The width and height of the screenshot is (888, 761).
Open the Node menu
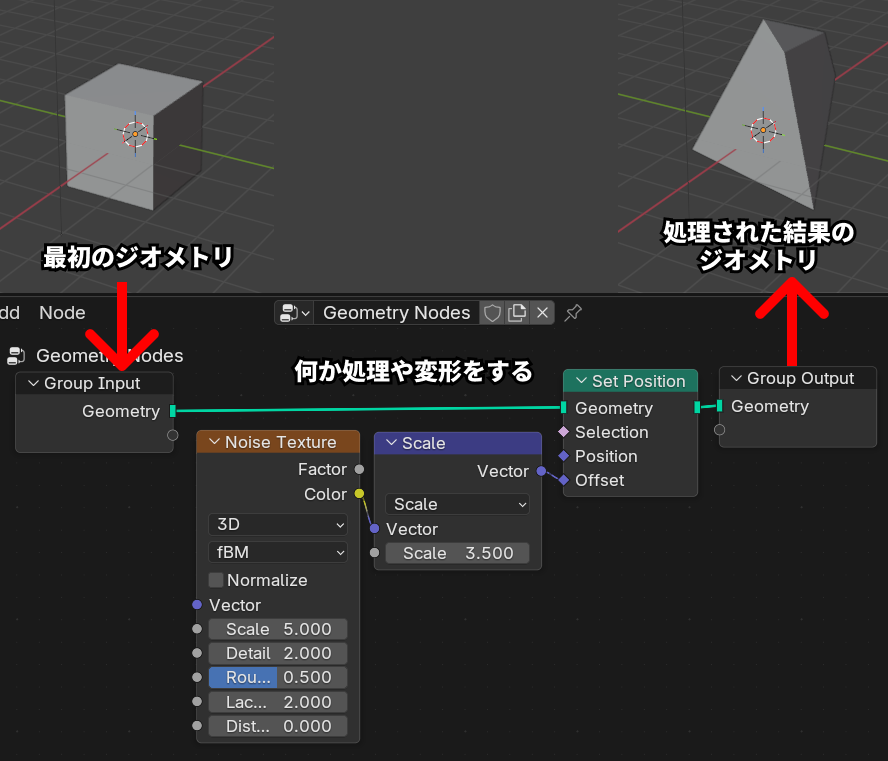(62, 313)
